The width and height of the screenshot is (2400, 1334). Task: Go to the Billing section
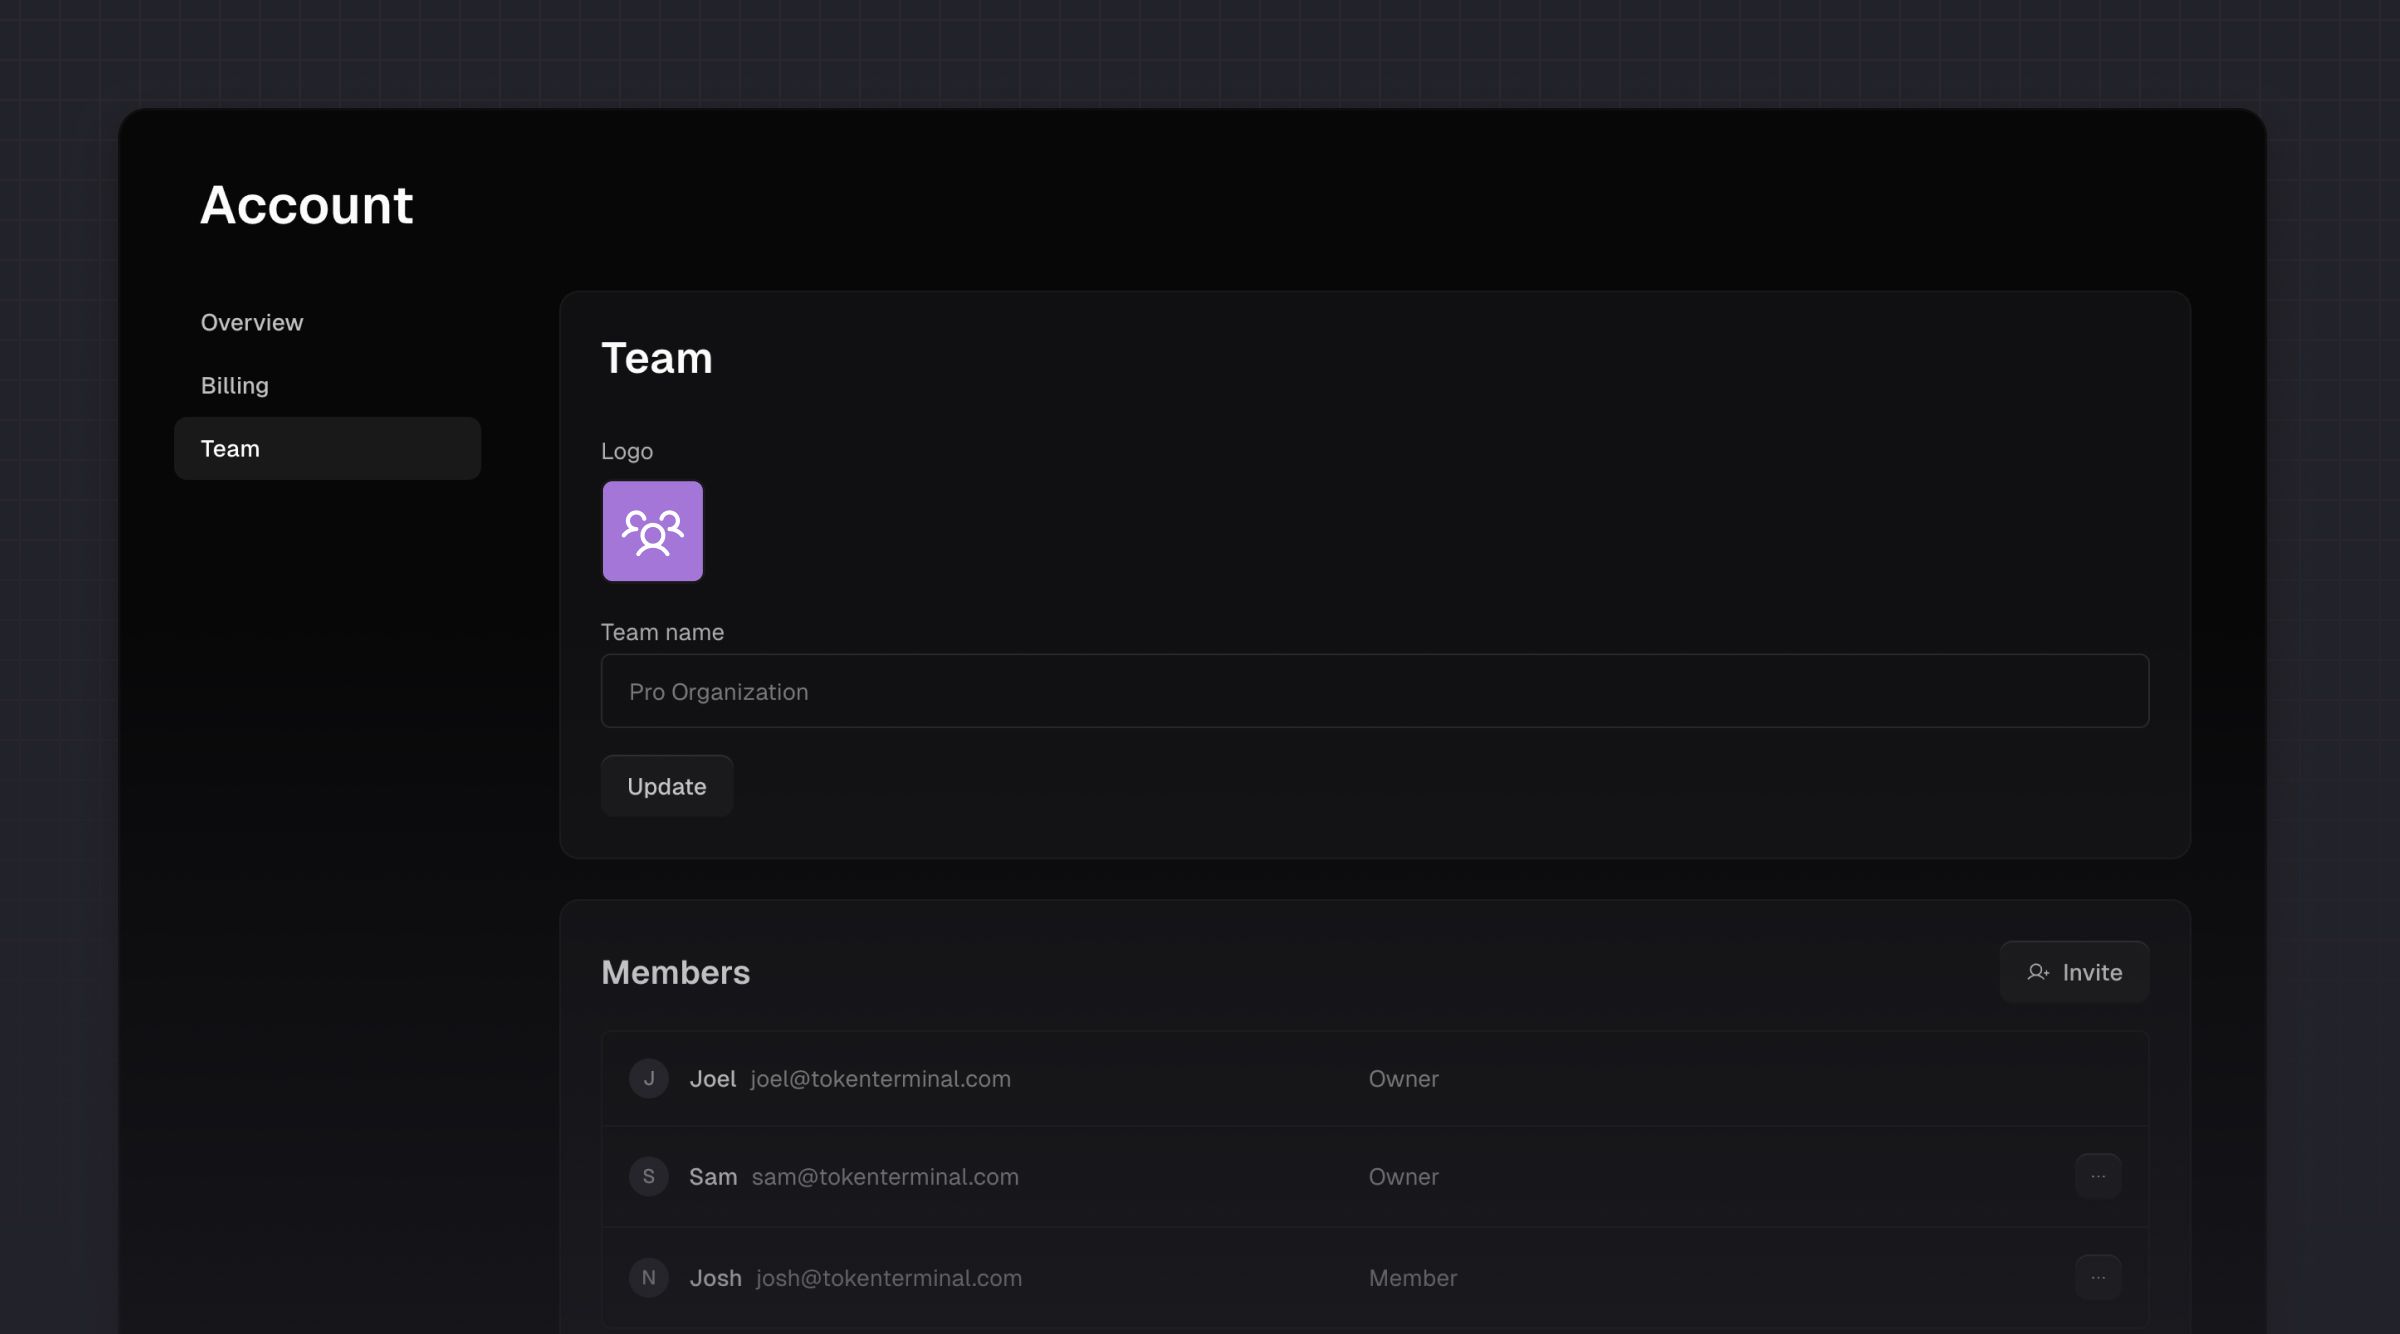tap(235, 385)
